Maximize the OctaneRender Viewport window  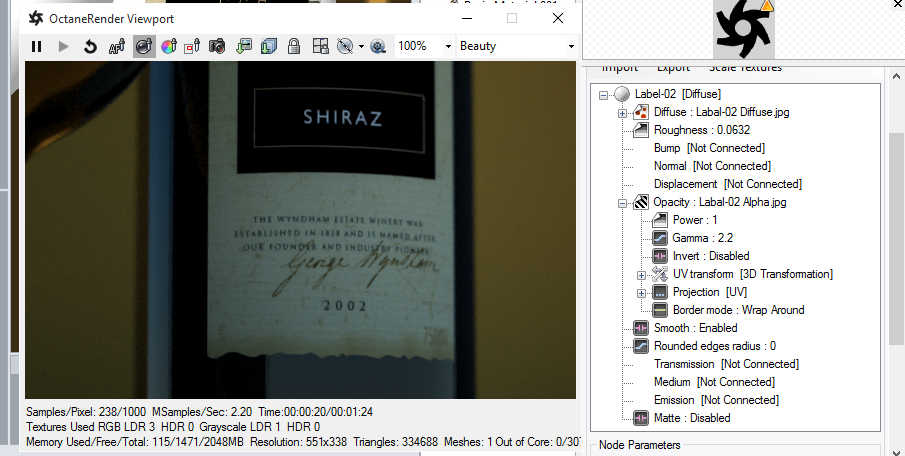[512, 18]
